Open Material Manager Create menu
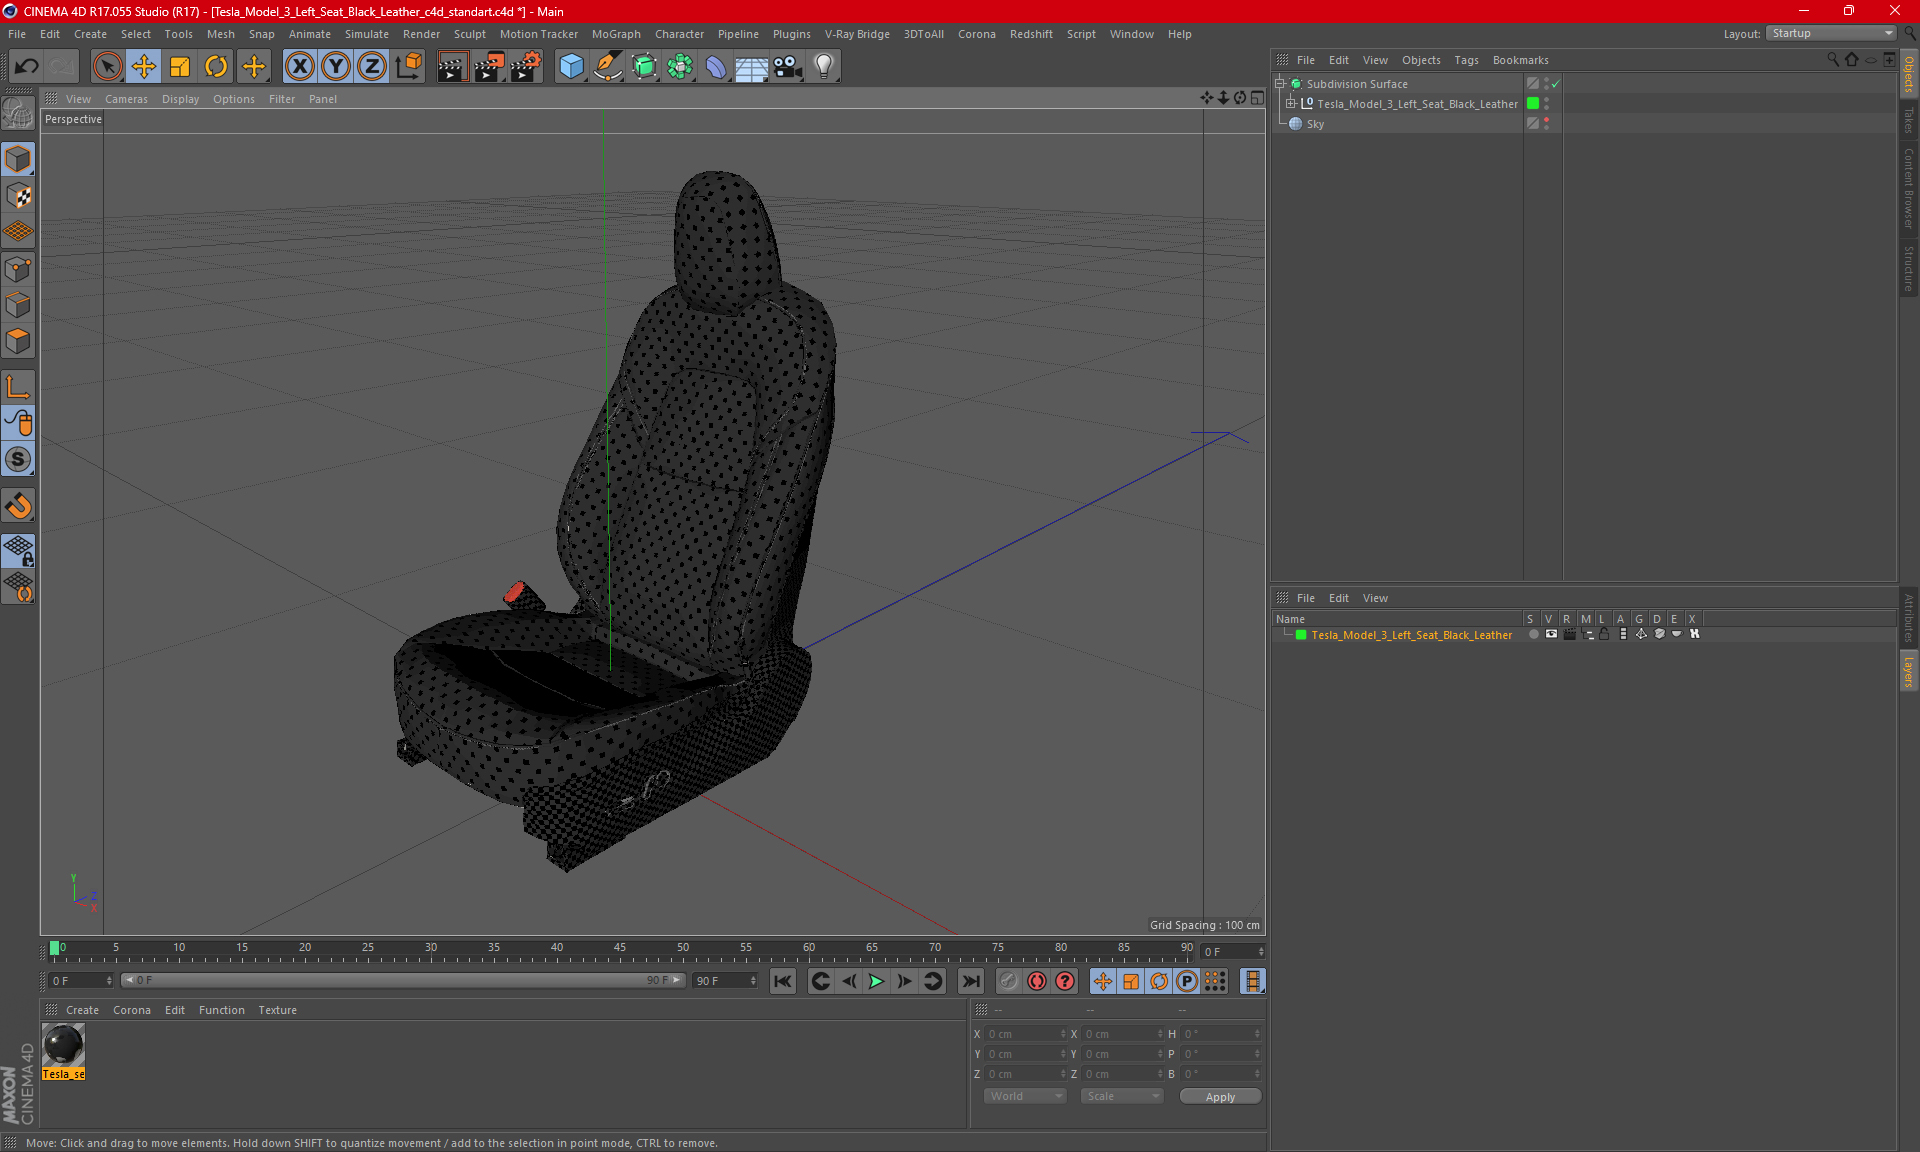1920x1152 pixels. (x=82, y=1010)
